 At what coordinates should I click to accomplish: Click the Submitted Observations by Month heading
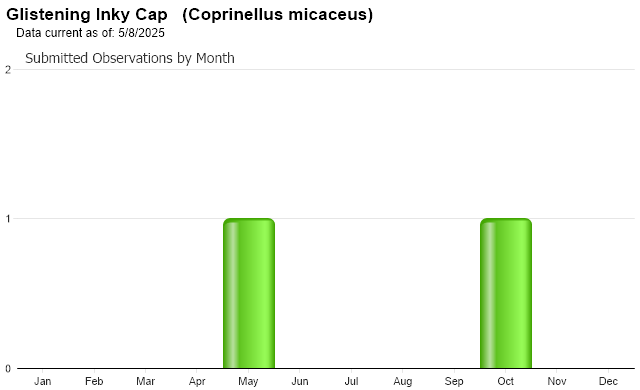click(130, 58)
